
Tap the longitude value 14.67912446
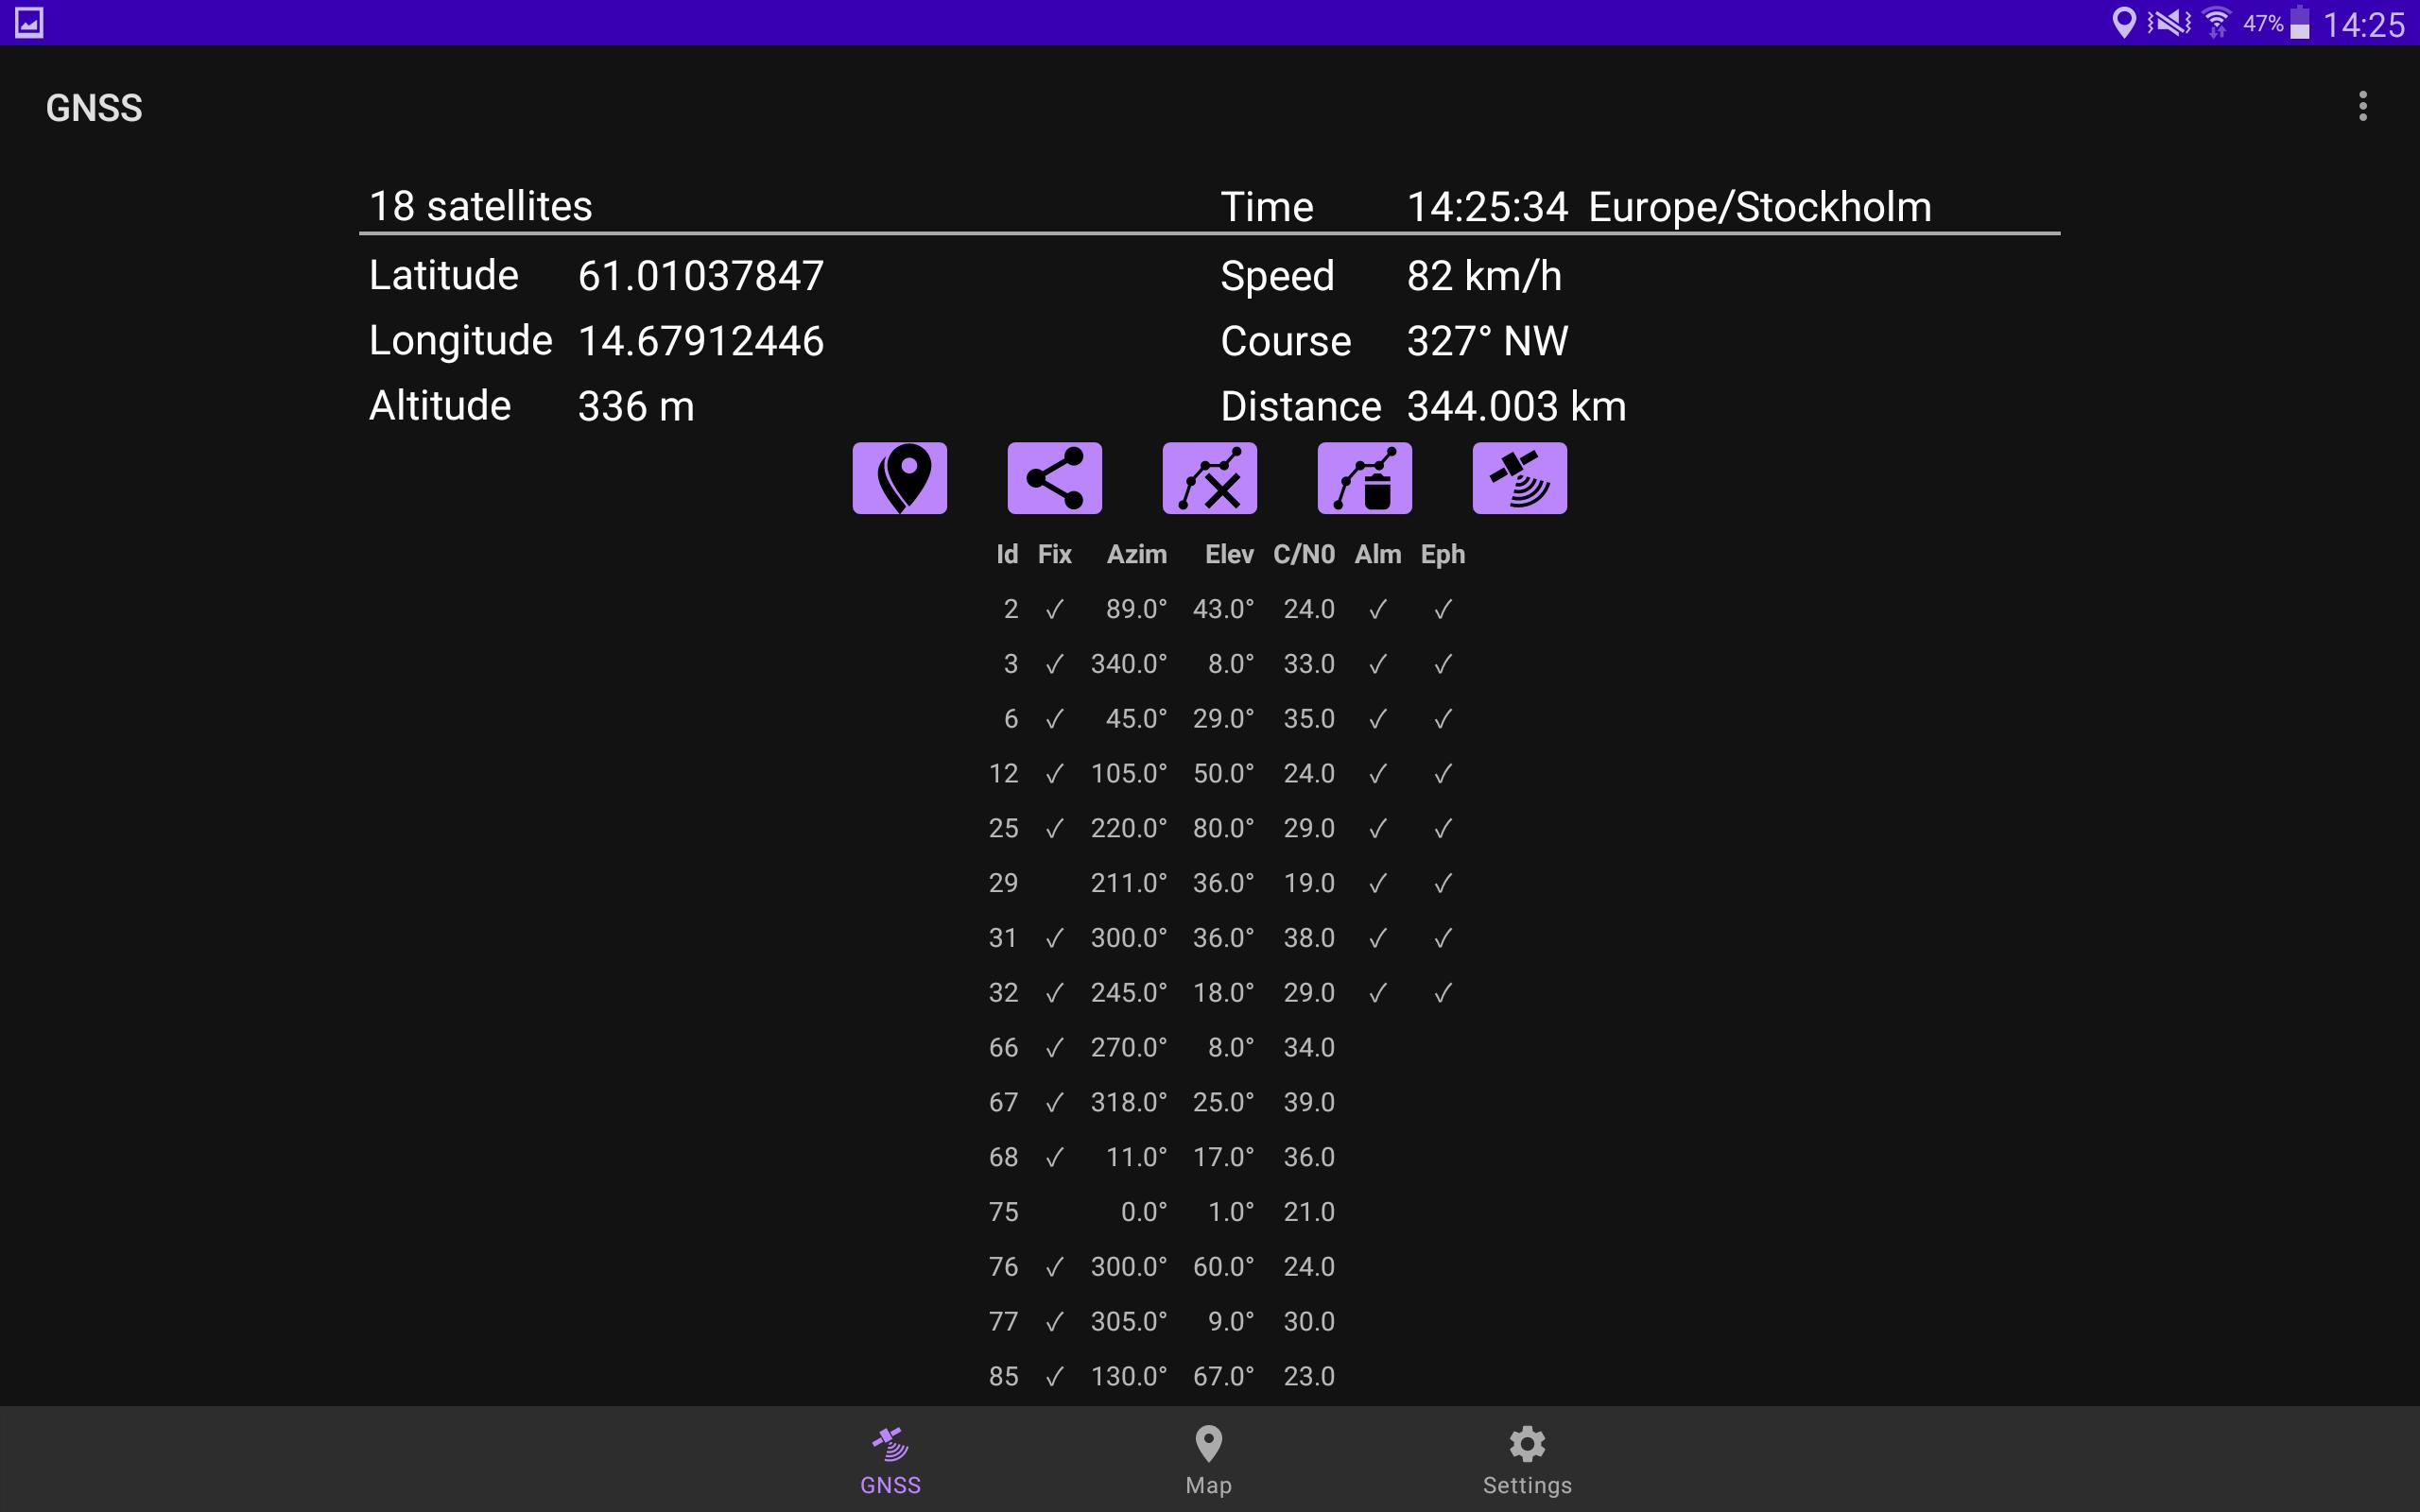pyautogui.click(x=700, y=341)
